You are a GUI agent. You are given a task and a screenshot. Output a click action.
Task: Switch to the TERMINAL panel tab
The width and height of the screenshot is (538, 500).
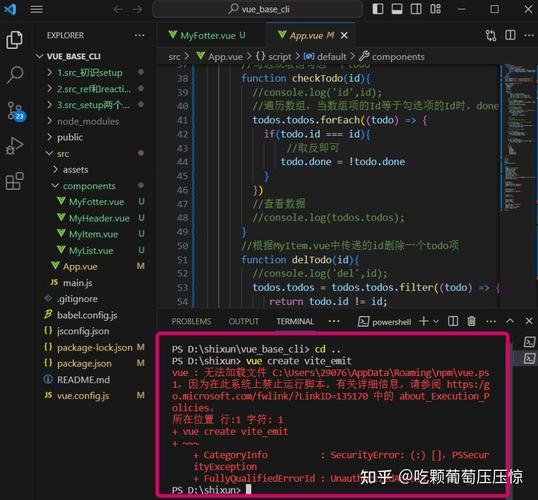[295, 322]
